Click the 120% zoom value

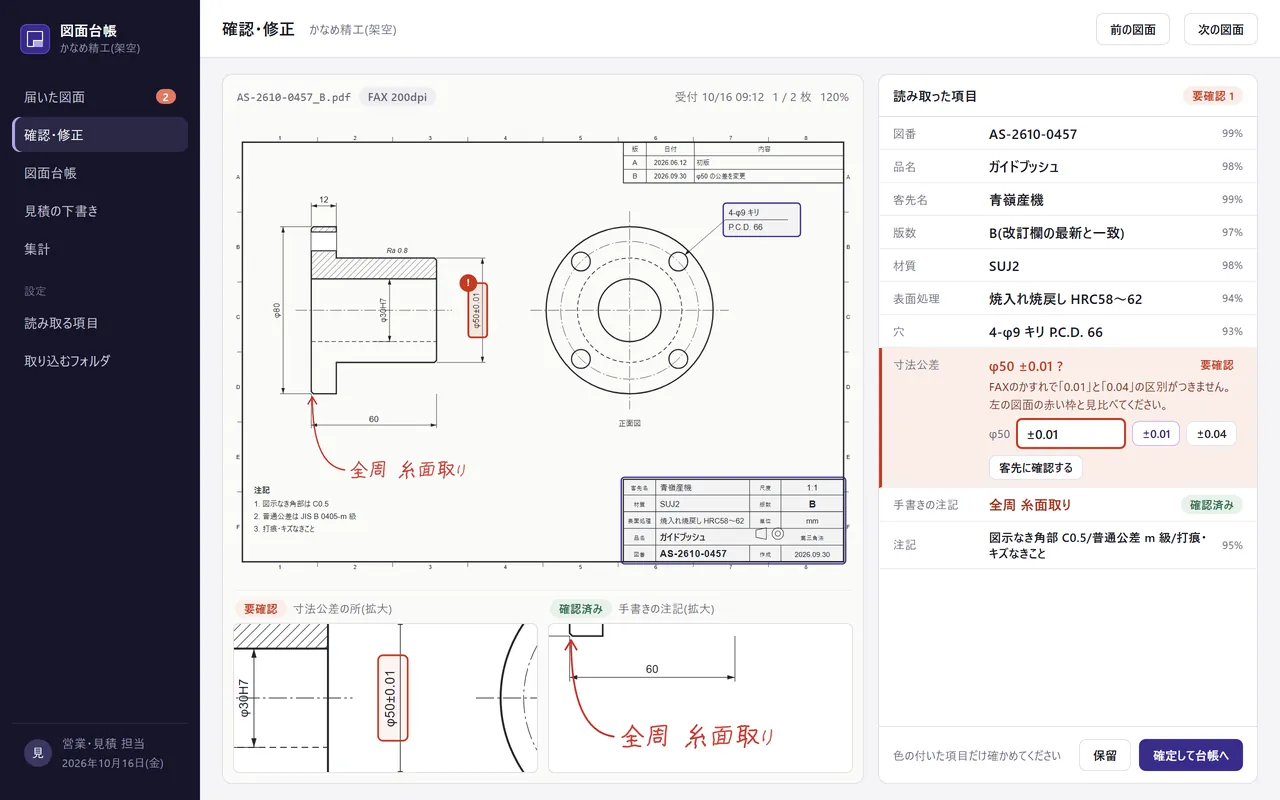click(x=835, y=97)
